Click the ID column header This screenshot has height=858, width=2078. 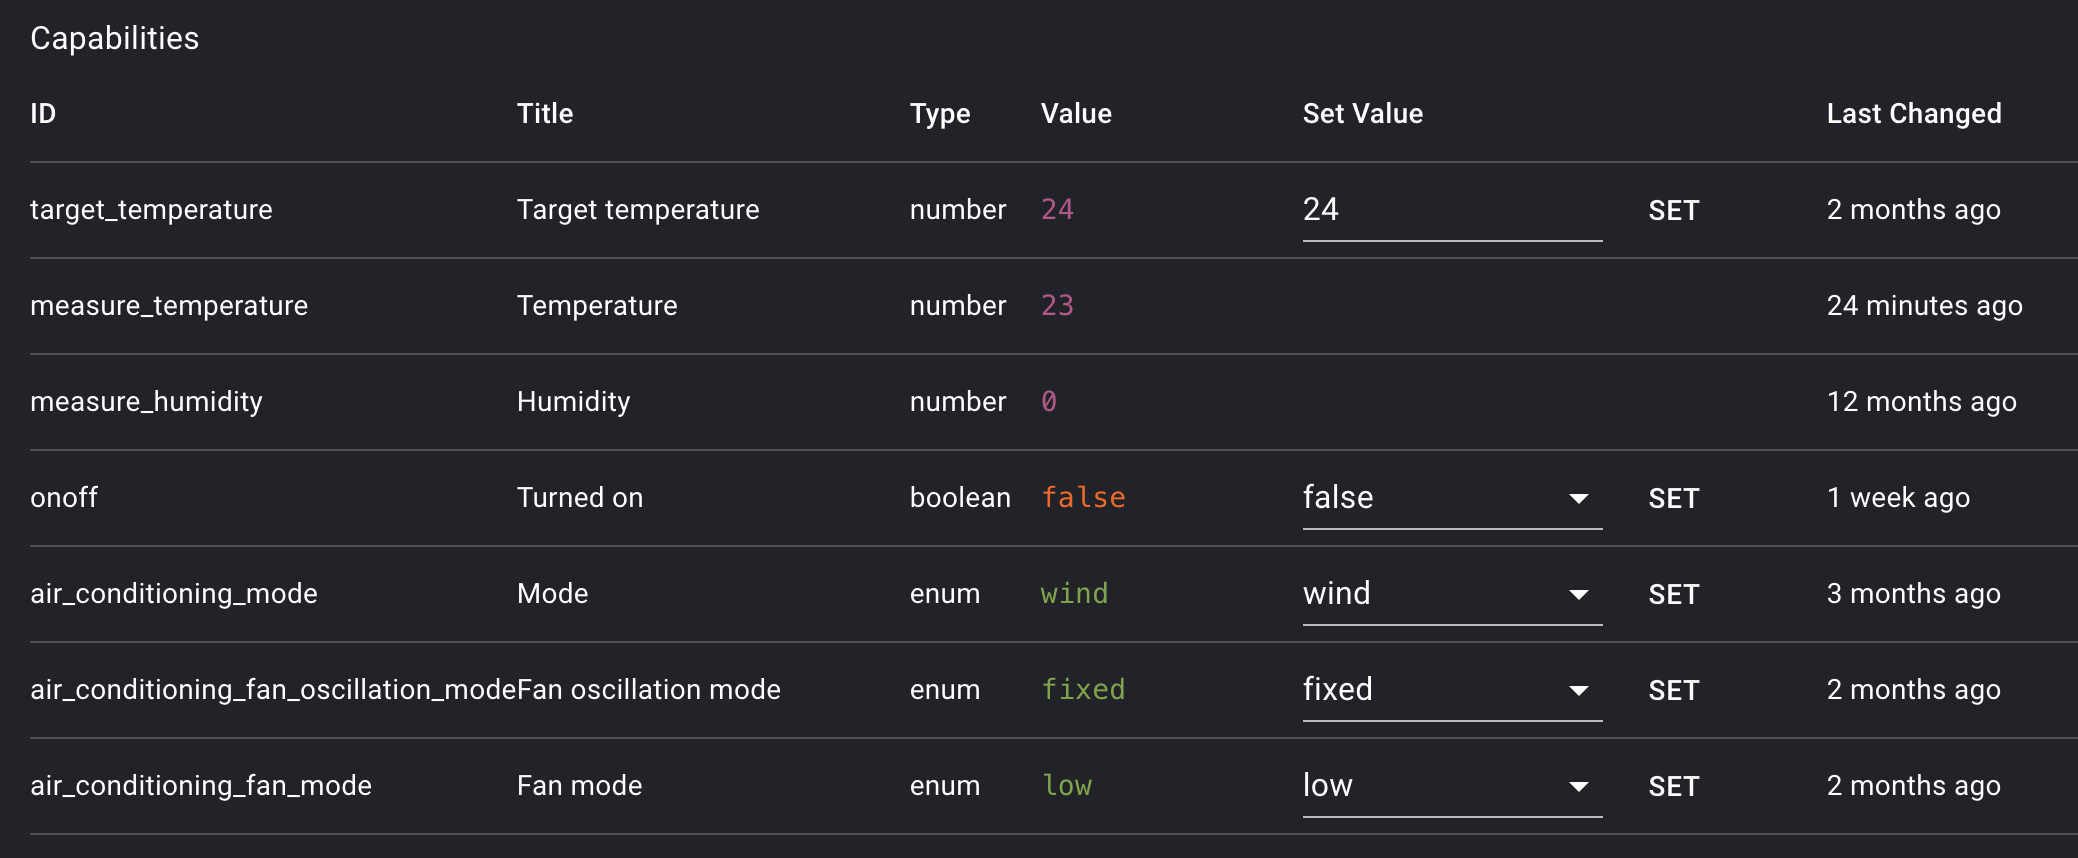(43, 114)
